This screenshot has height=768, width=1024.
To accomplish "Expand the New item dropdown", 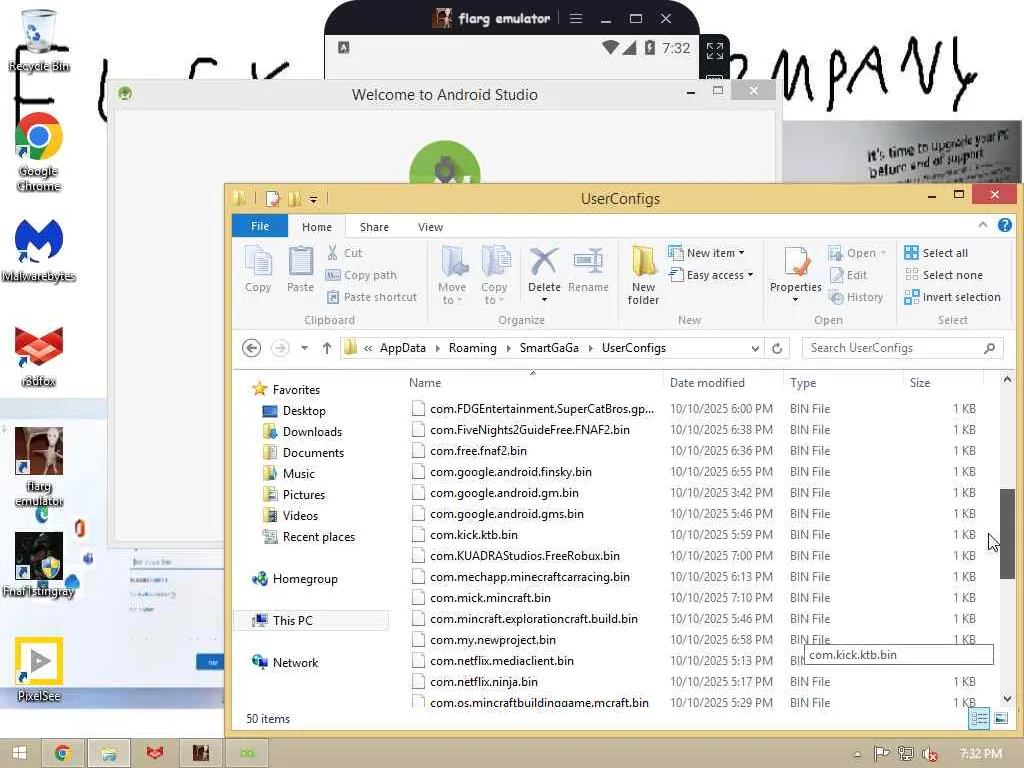I will (x=741, y=253).
